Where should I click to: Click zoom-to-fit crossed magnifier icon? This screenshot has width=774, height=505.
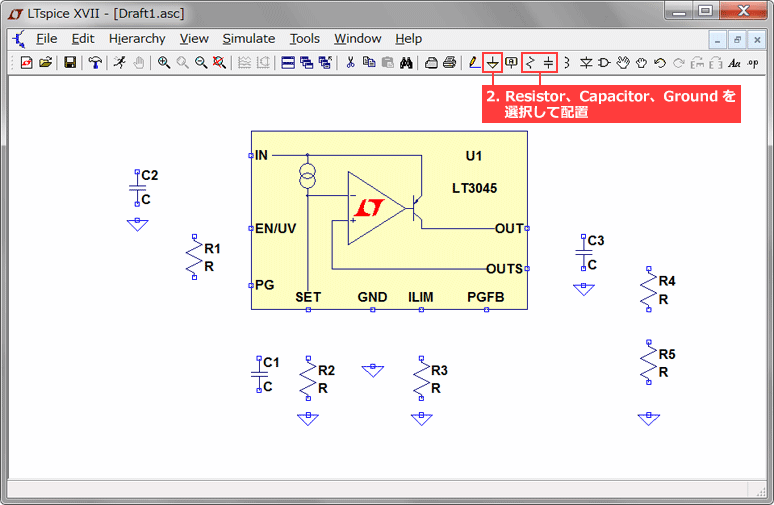point(219,63)
